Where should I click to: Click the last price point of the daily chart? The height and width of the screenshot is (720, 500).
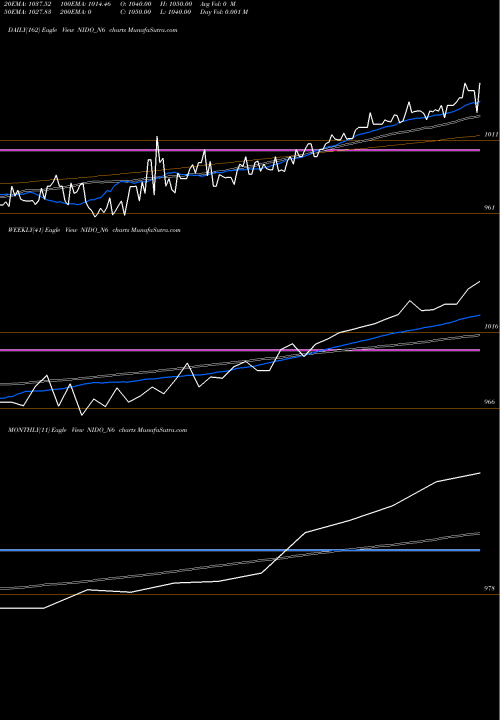tap(480, 84)
